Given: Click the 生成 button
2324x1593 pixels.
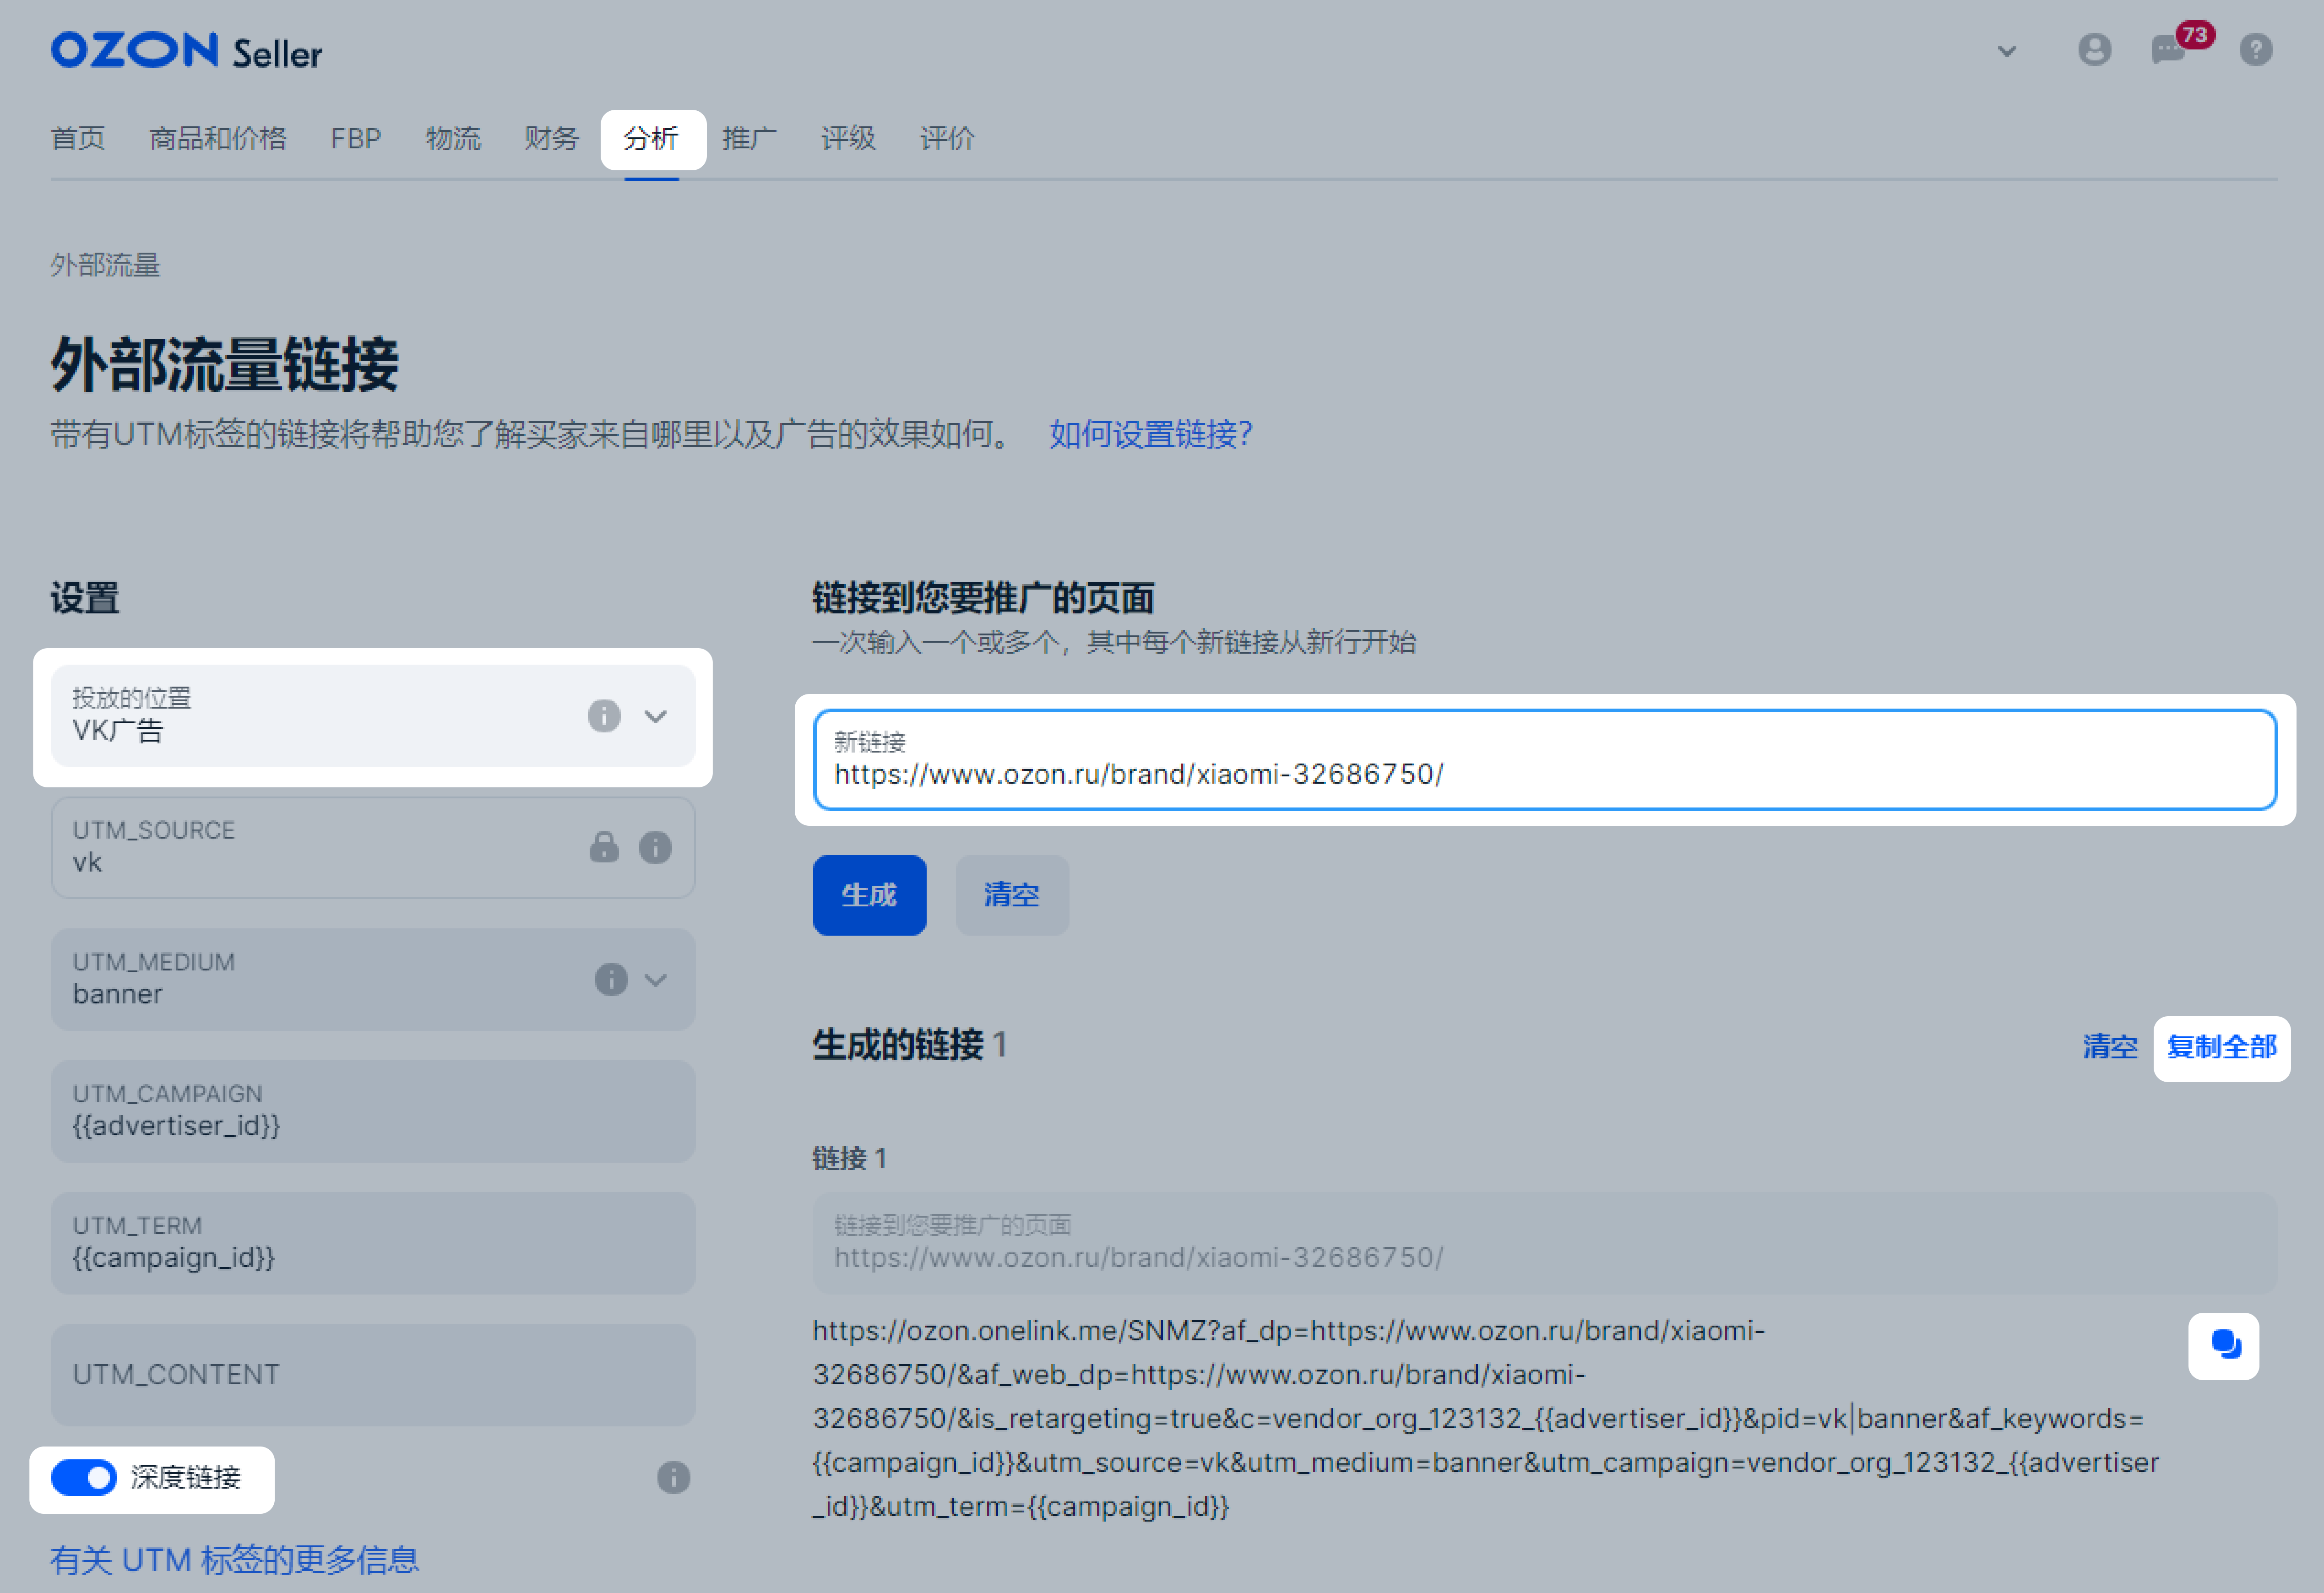Looking at the screenshot, I should (x=869, y=895).
